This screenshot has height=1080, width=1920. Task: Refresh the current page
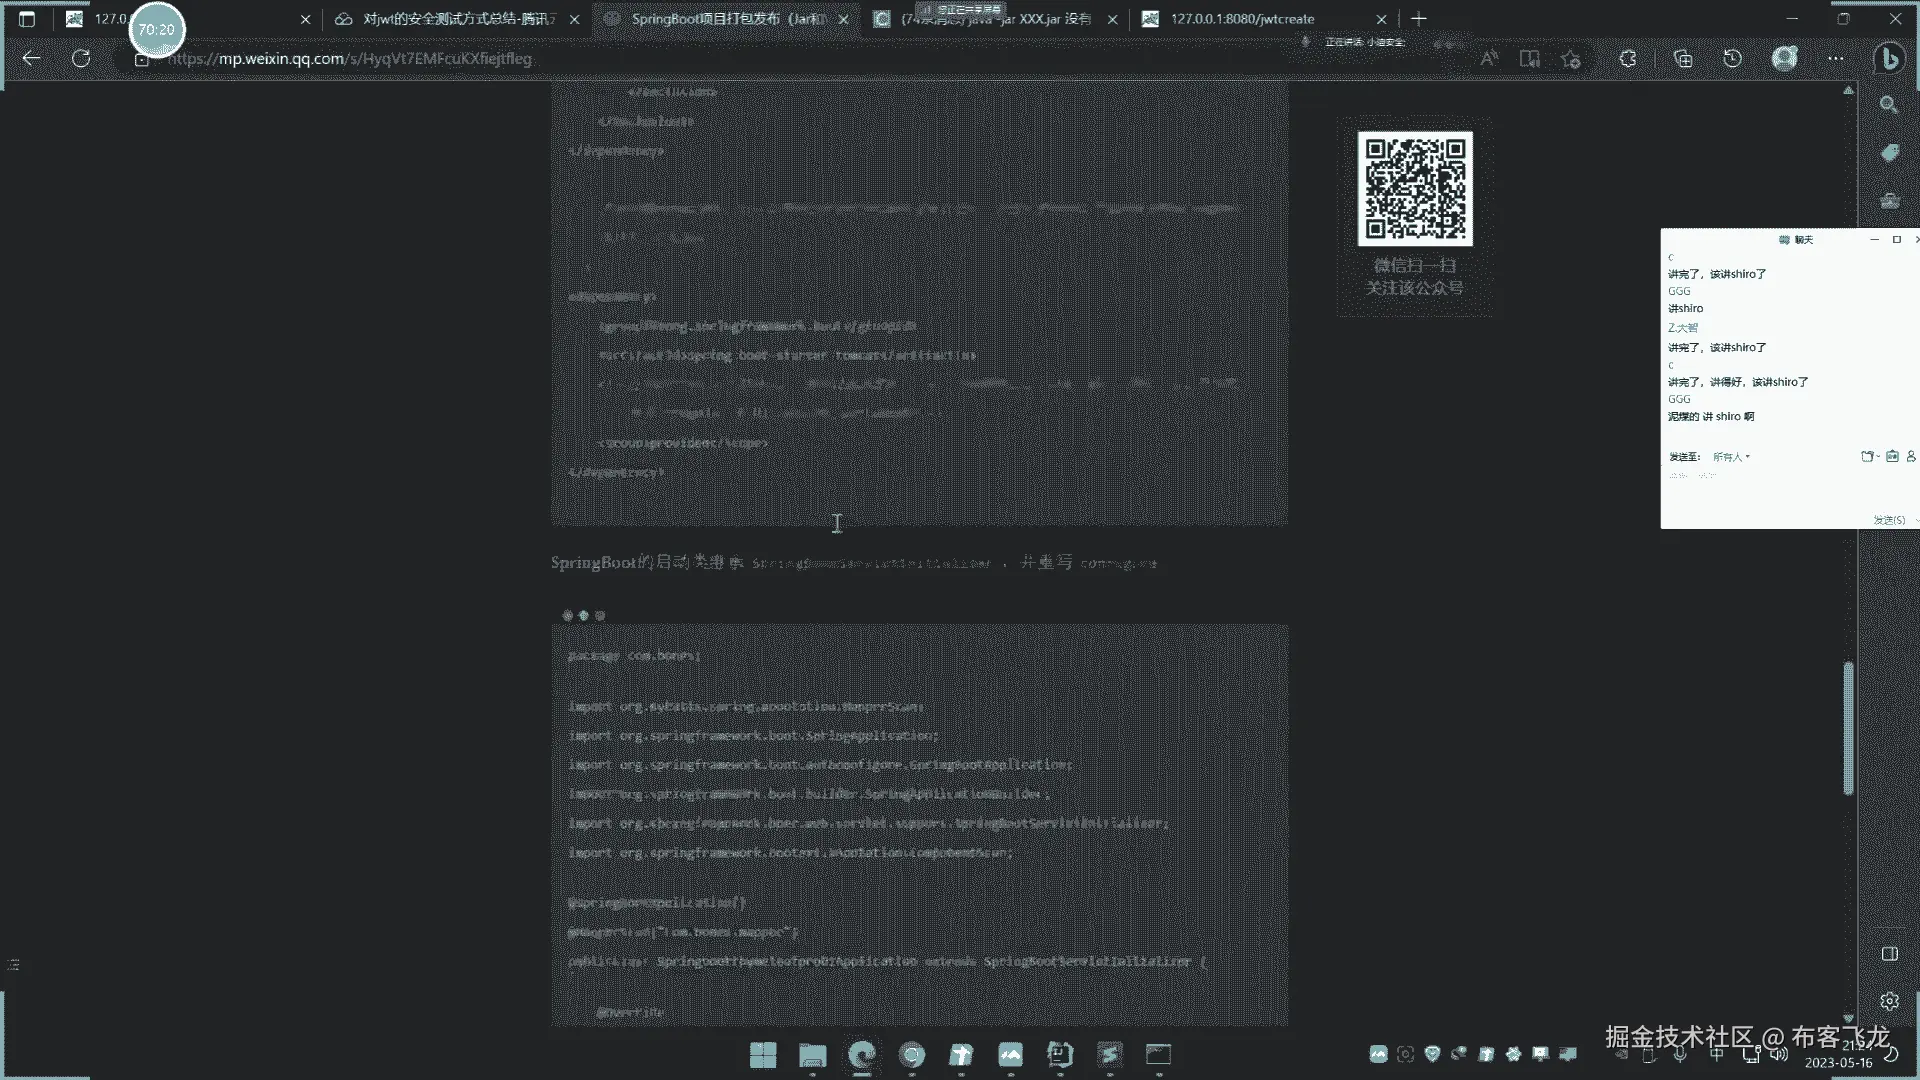coord(81,59)
